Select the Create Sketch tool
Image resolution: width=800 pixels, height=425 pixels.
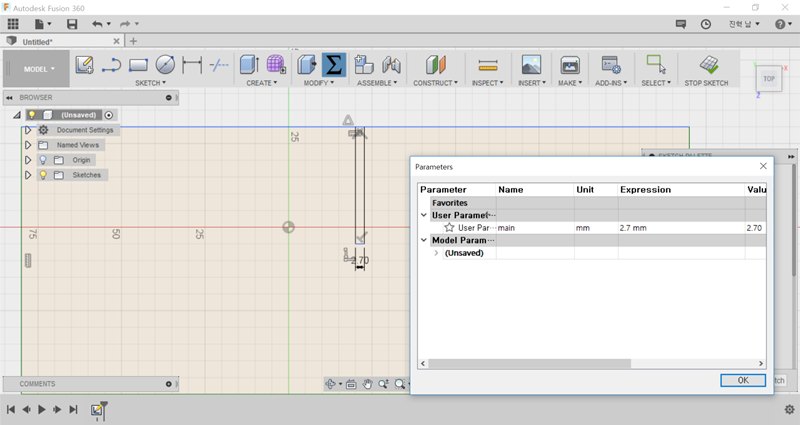coord(85,65)
